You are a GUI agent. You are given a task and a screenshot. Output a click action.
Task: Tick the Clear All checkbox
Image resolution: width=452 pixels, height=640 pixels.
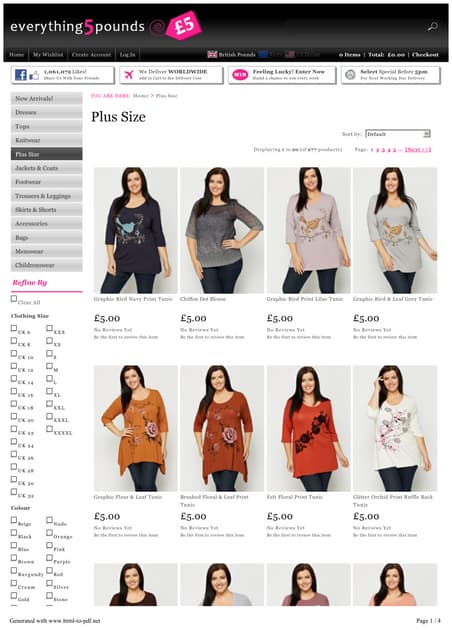(x=14, y=299)
